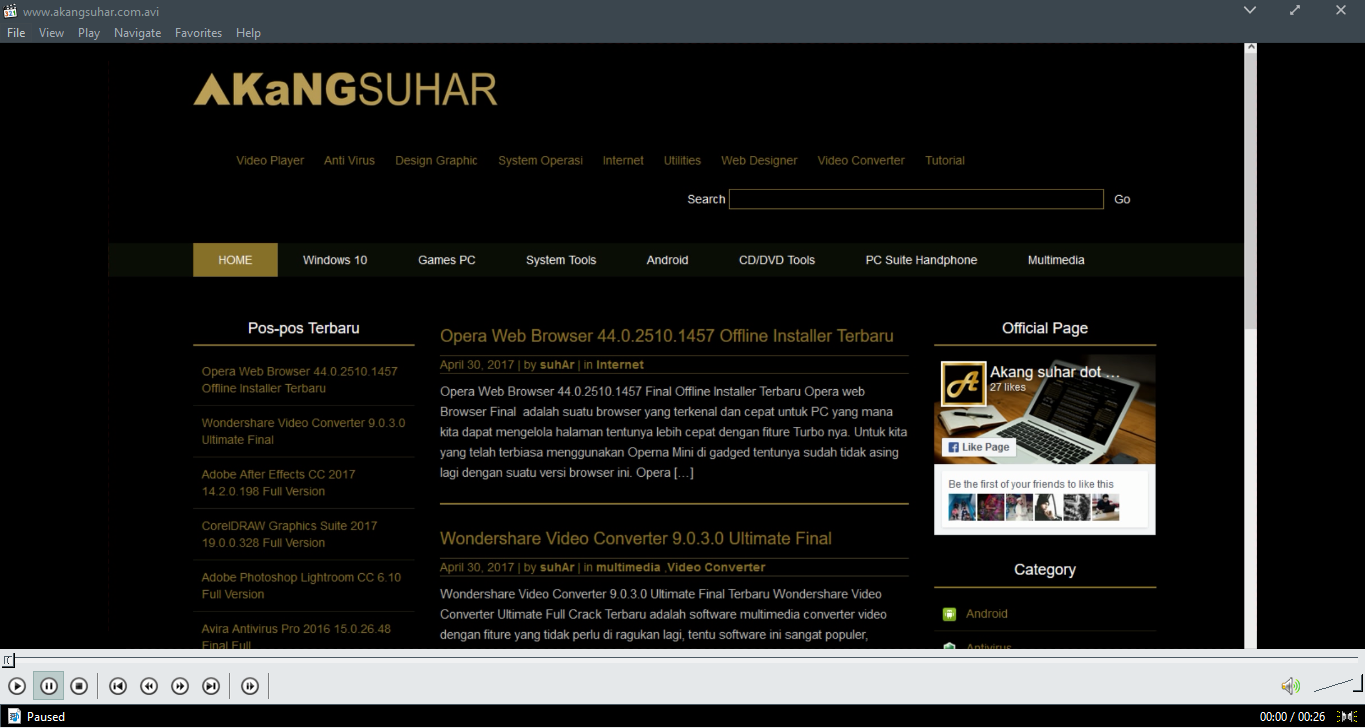The height and width of the screenshot is (728, 1365).
Task: Open the File menu
Action: point(16,33)
